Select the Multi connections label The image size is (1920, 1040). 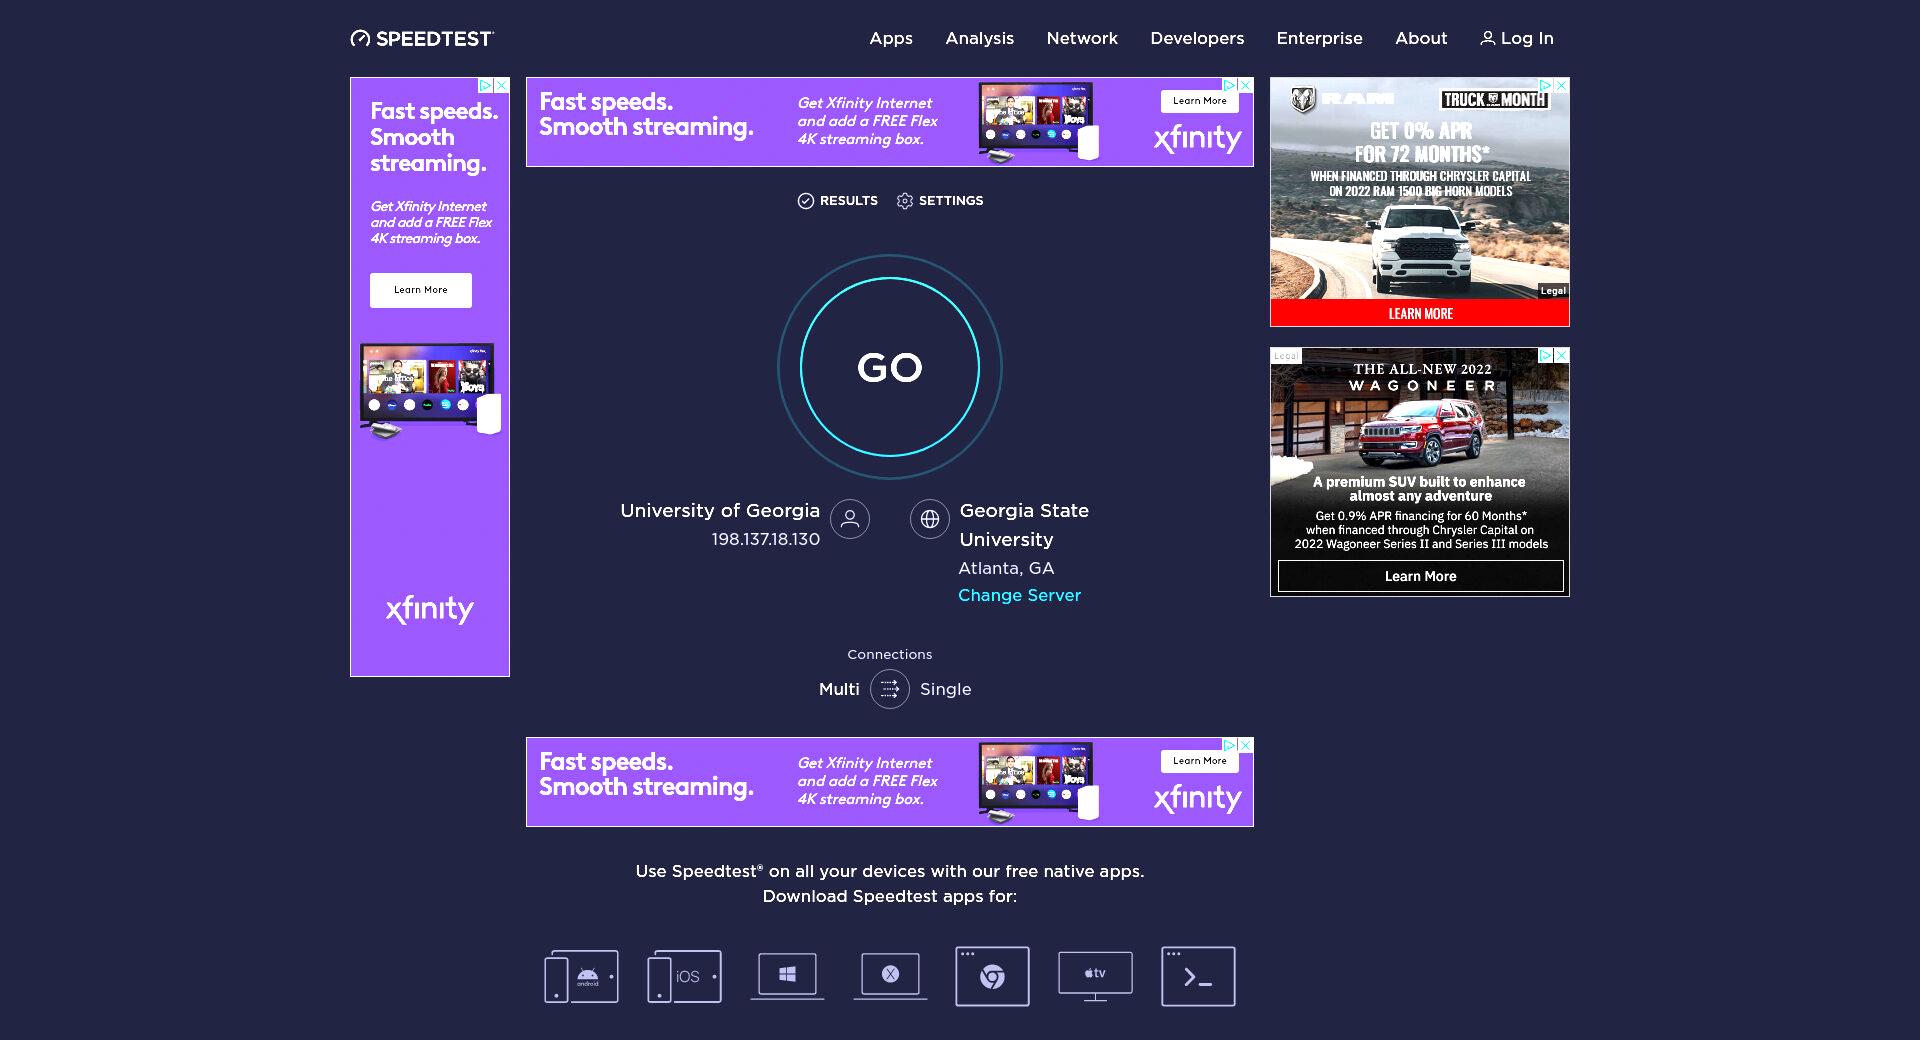(839, 689)
